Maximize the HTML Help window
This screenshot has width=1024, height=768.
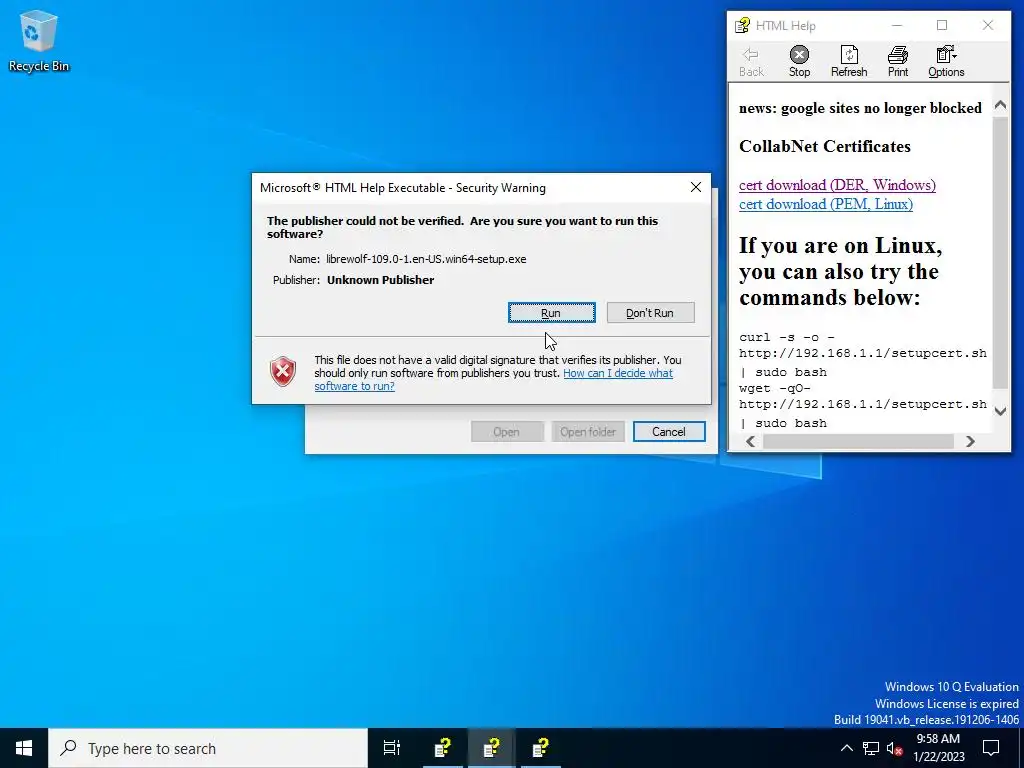tap(942, 25)
